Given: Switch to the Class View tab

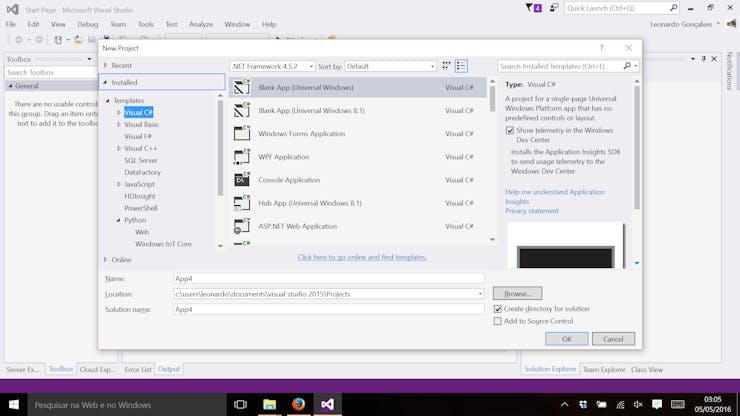Looking at the screenshot, I should [647, 369].
